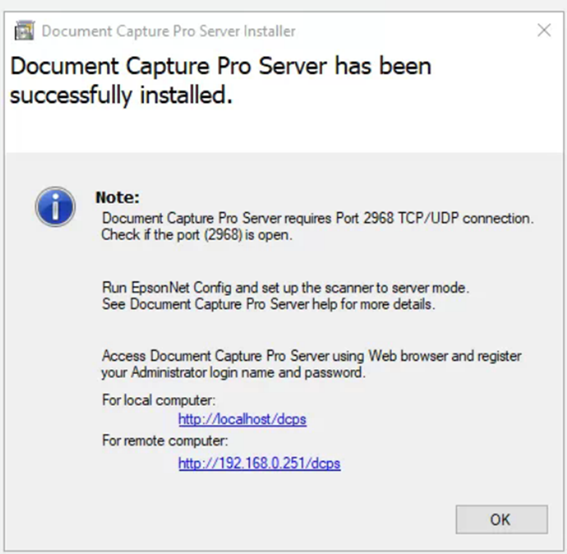The image size is (567, 554).
Task: Click the installer app icon in title bar
Action: coord(24,31)
